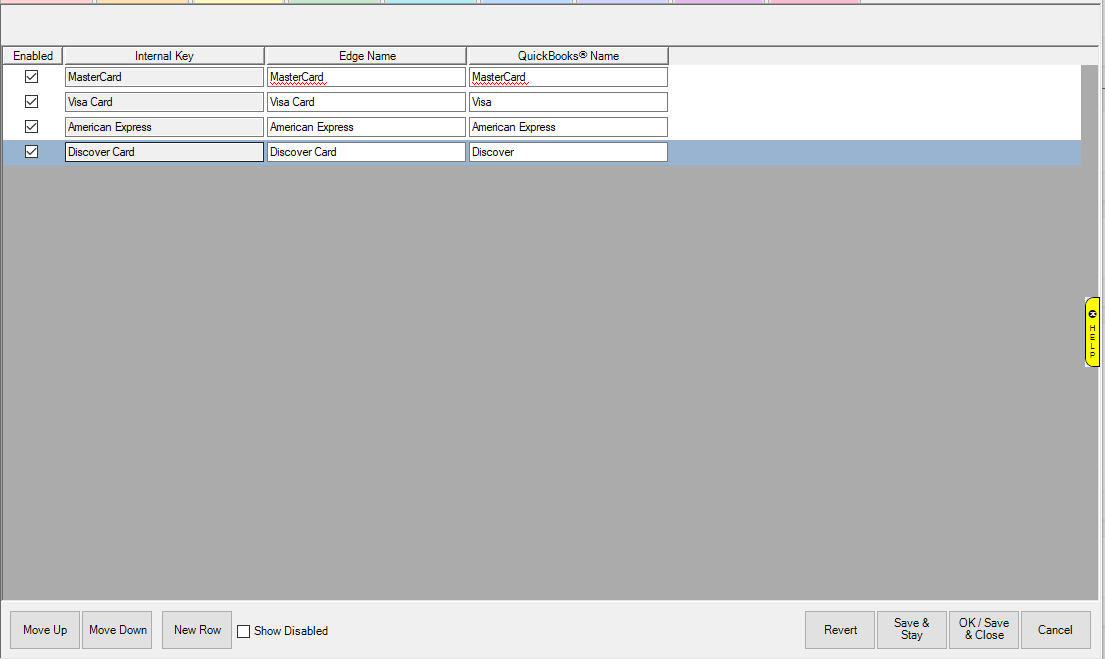Cancel the dialog

coord(1055,630)
